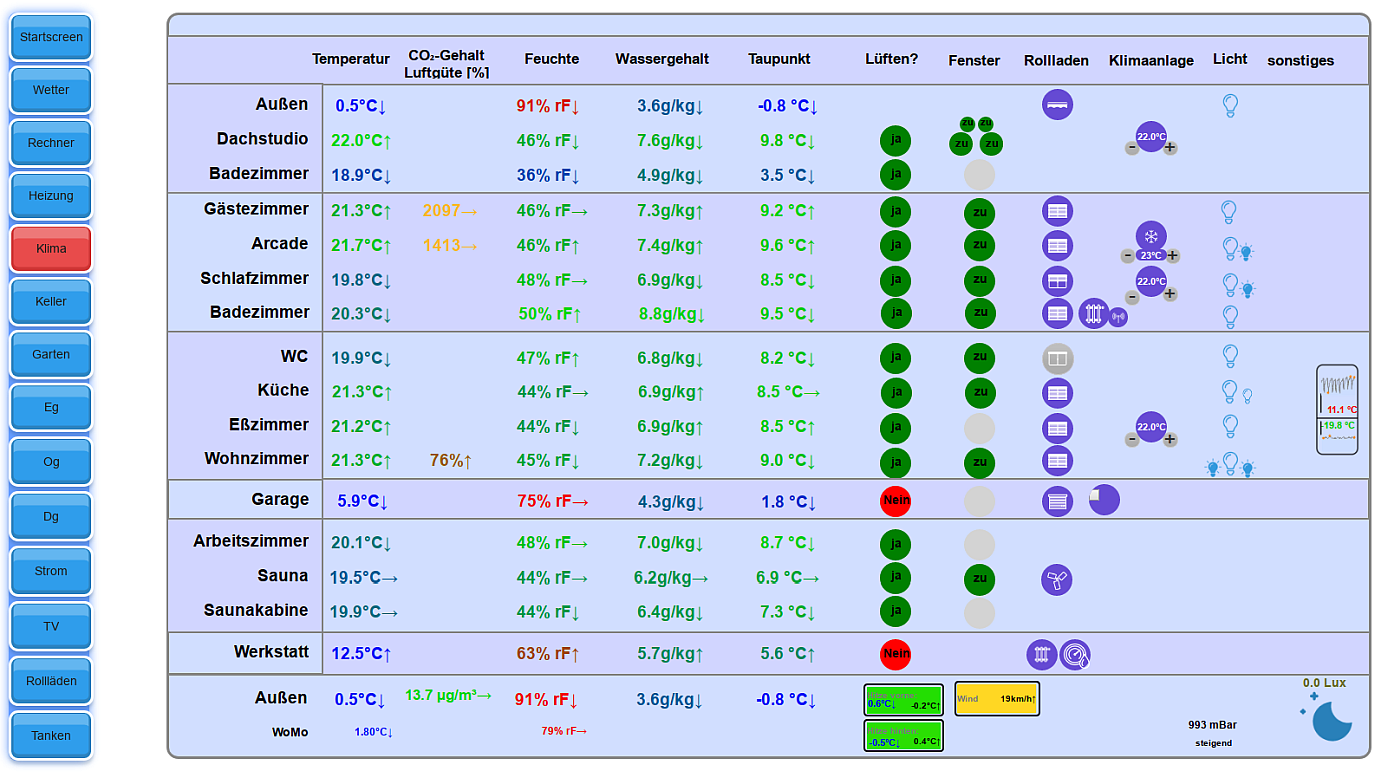Click the Schlafzimmer roller shutter icon
The image size is (1400, 778).
click(x=1057, y=281)
